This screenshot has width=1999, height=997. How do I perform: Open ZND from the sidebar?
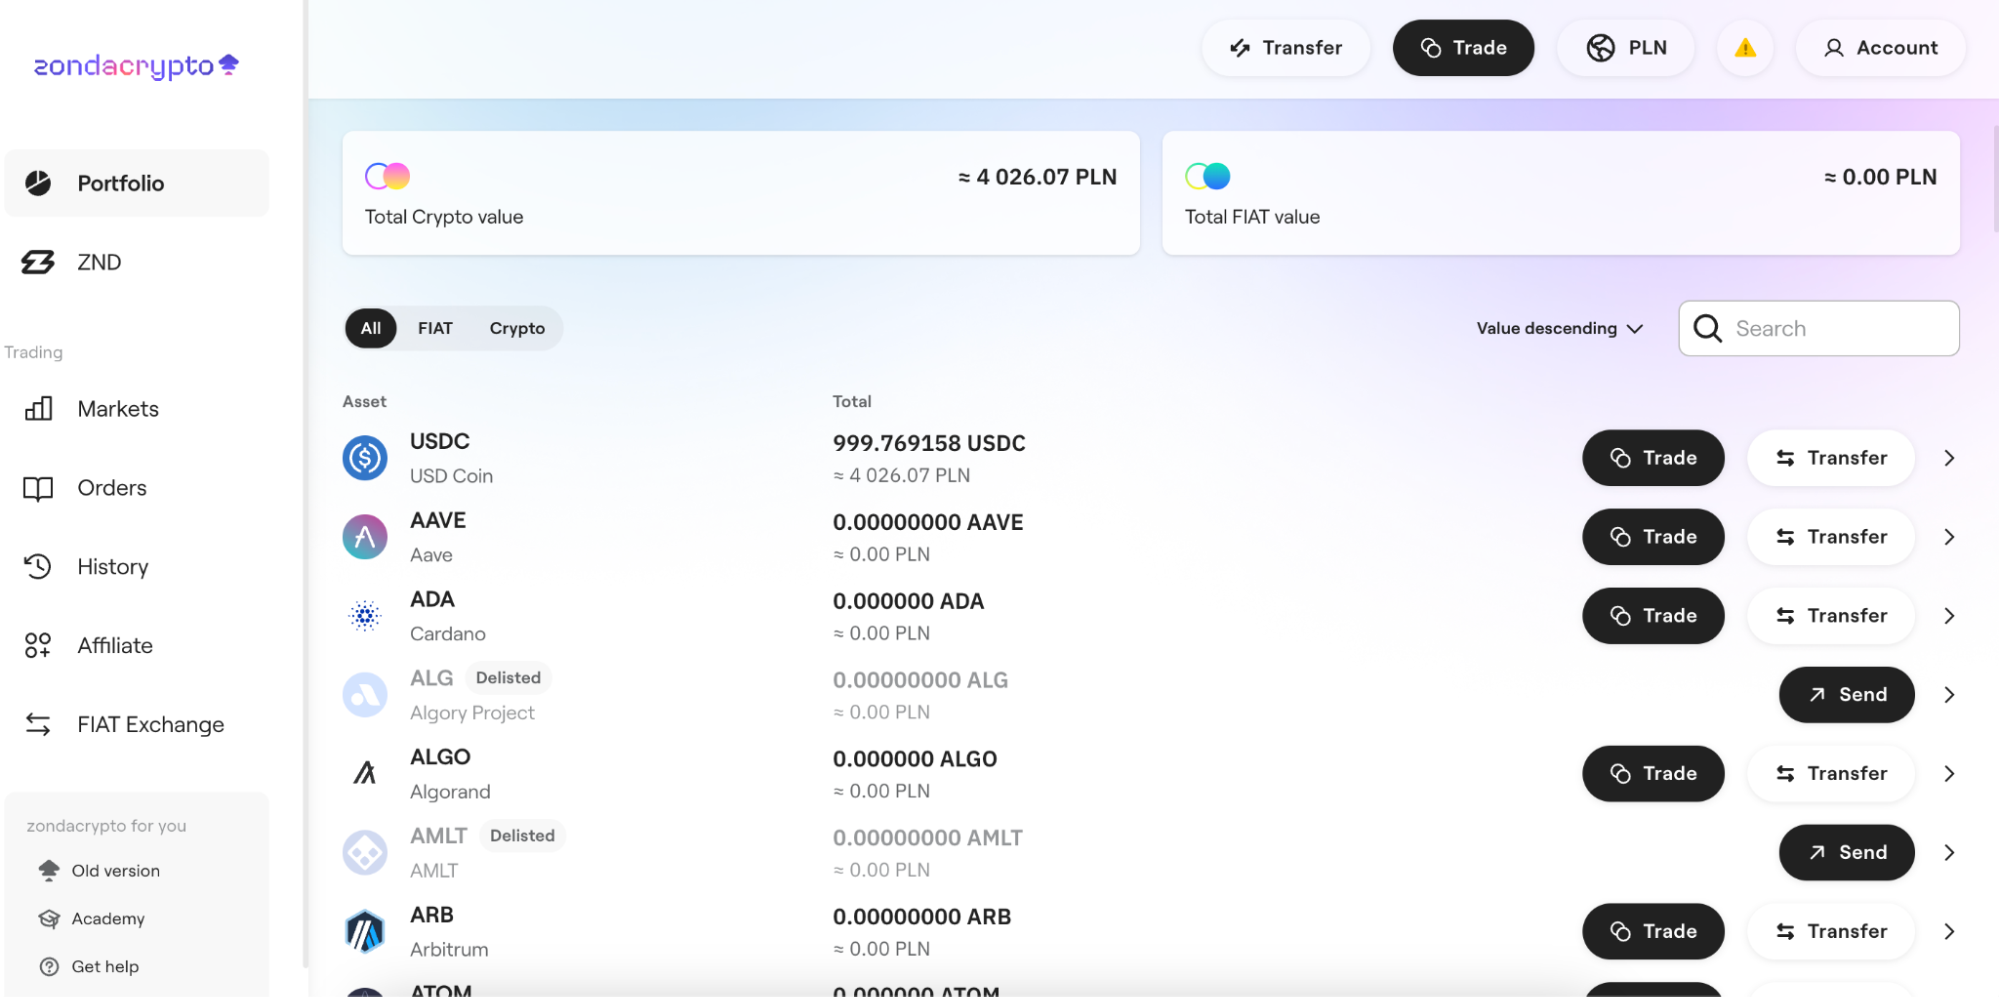pos(99,262)
